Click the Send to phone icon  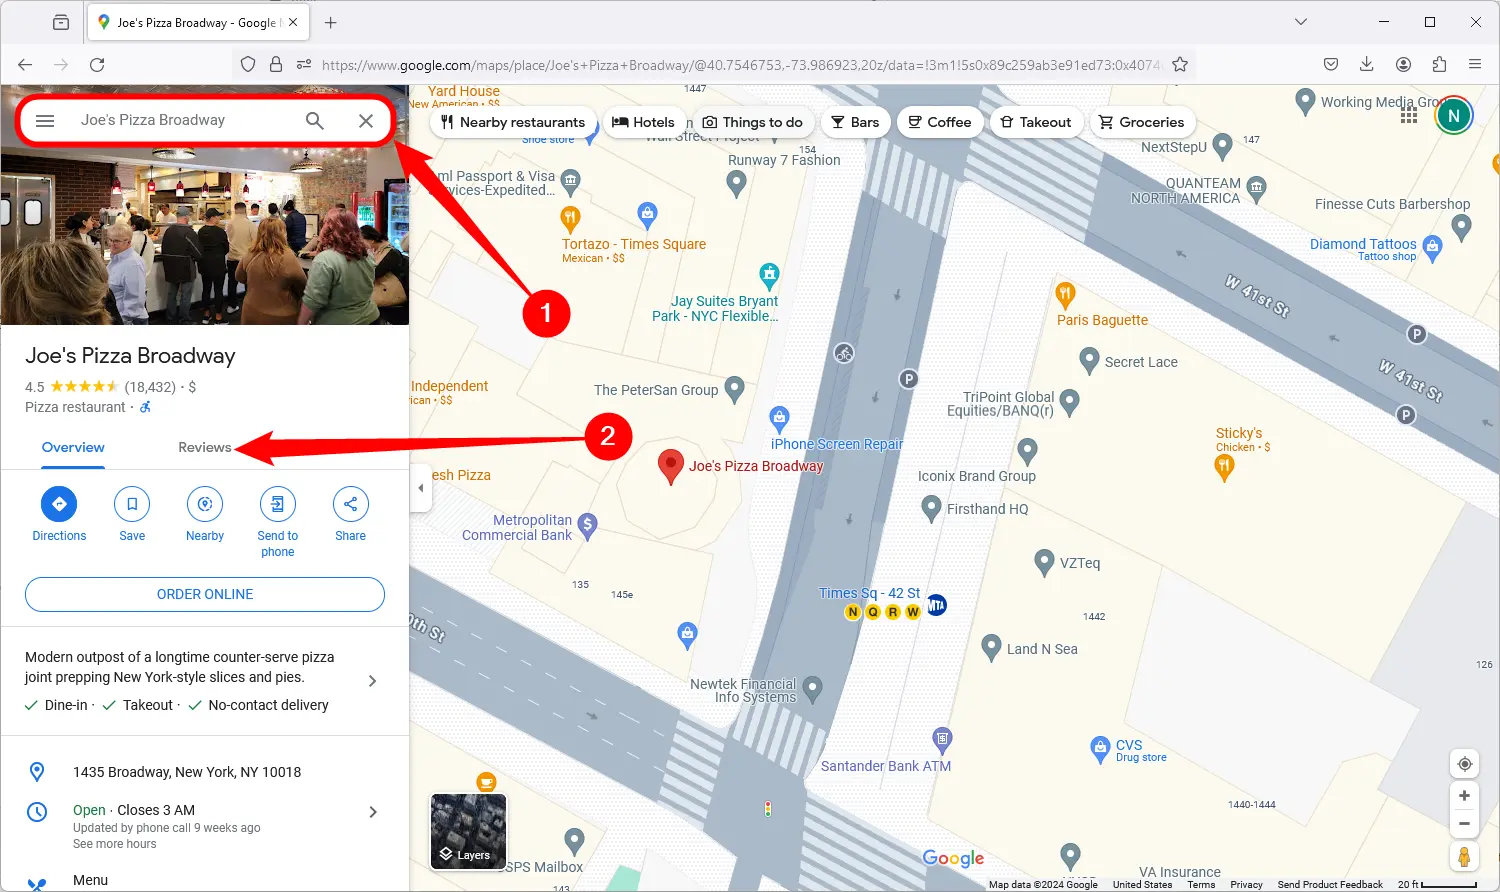click(278, 504)
